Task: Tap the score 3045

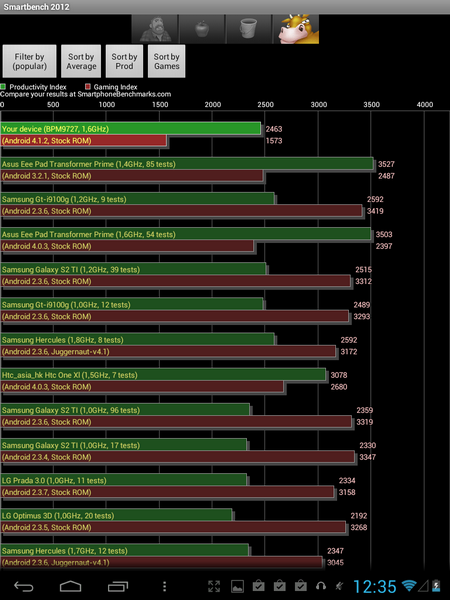Action: click(335, 562)
